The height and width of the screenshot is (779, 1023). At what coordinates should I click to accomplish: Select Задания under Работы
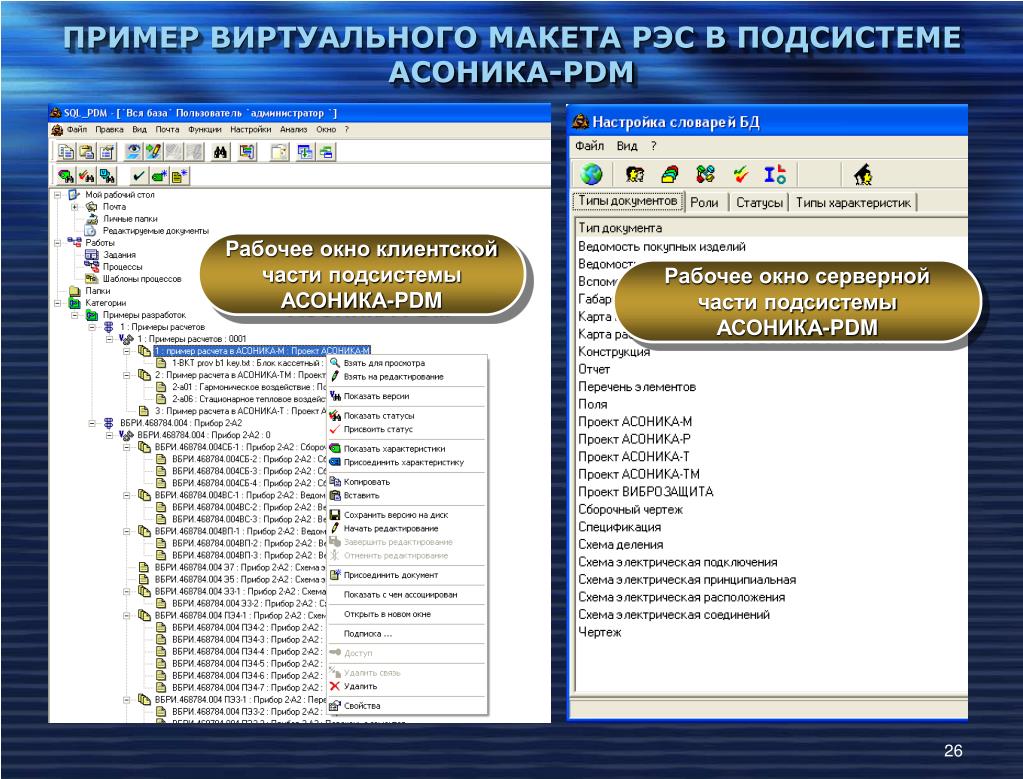(119, 254)
